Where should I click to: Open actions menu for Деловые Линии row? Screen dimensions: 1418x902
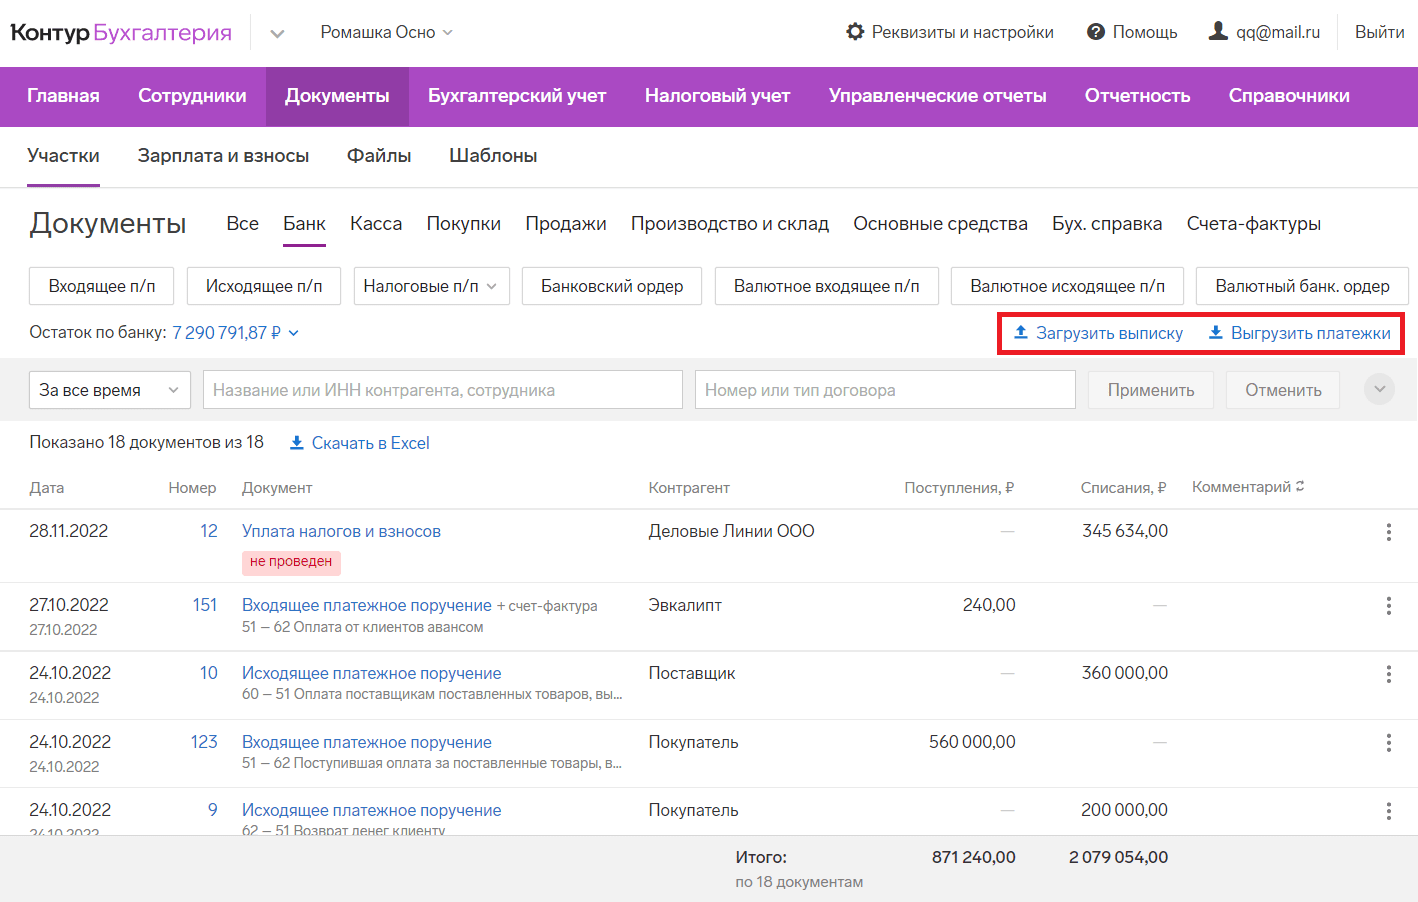(1388, 532)
